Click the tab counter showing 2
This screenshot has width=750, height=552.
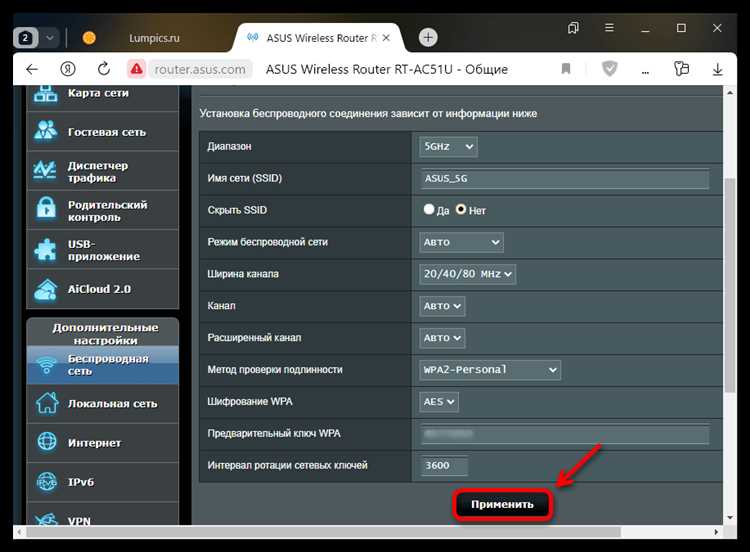tap(25, 38)
